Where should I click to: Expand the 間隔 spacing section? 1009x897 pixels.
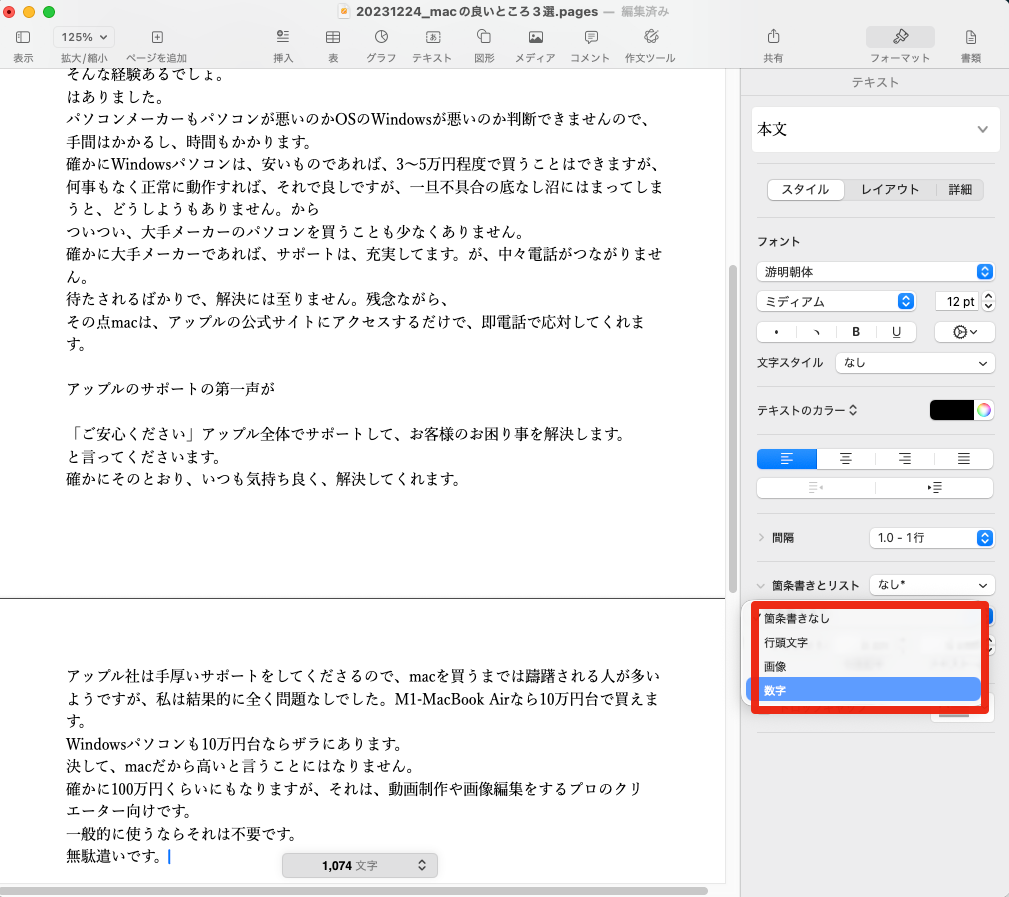[x=762, y=538]
